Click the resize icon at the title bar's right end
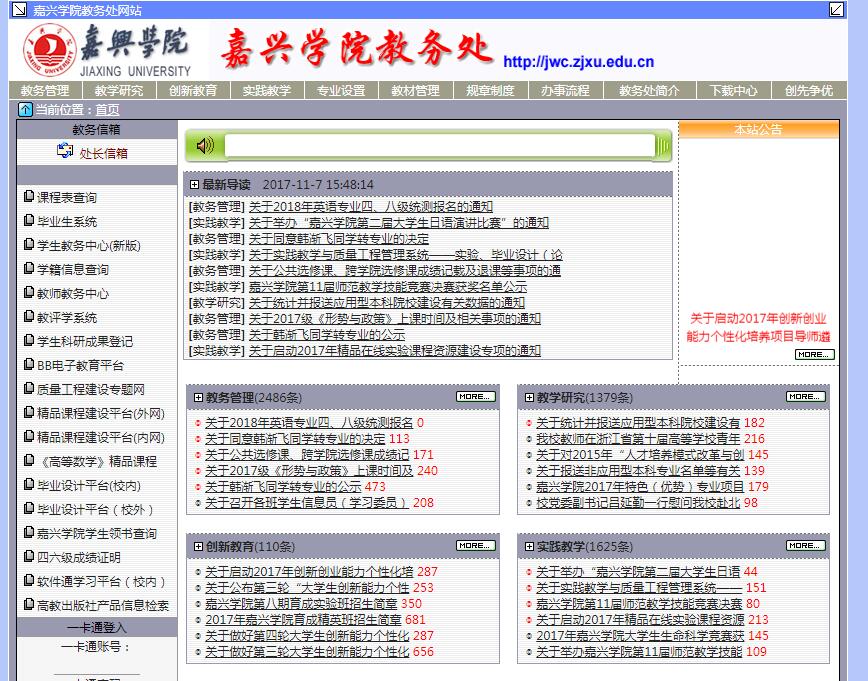The width and height of the screenshot is (868, 681). coord(836,9)
